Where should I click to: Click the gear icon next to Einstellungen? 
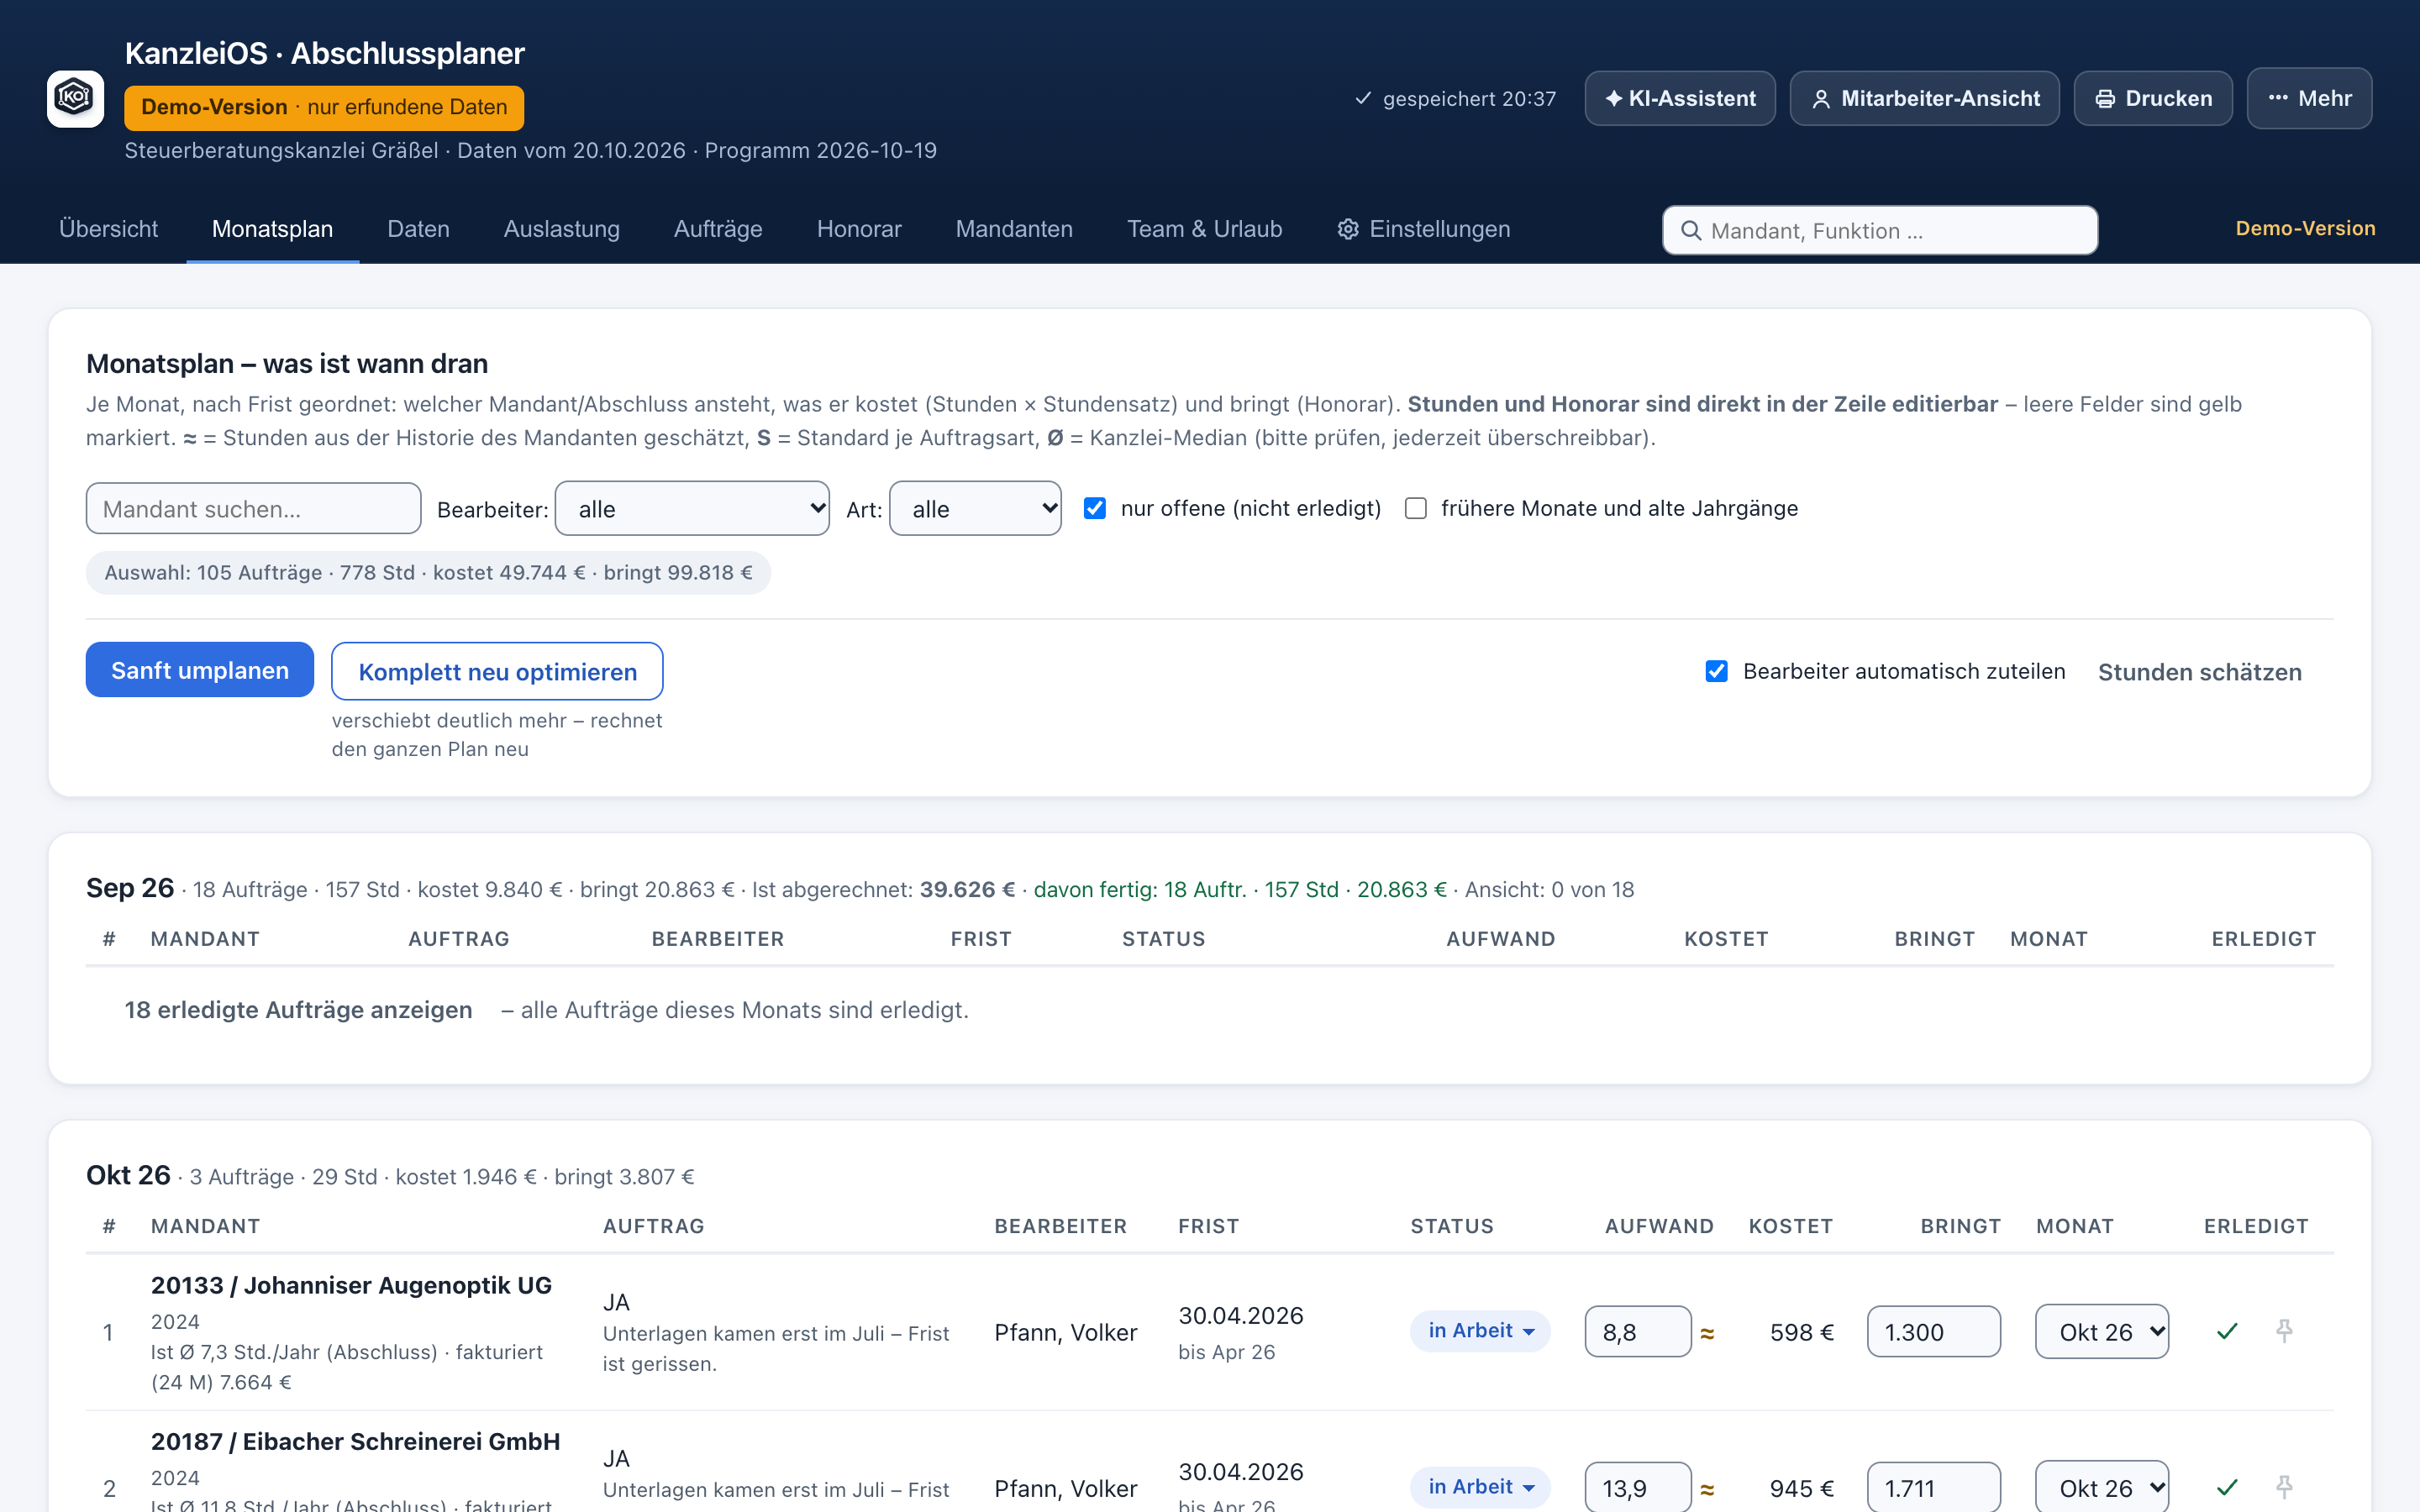click(x=1348, y=229)
